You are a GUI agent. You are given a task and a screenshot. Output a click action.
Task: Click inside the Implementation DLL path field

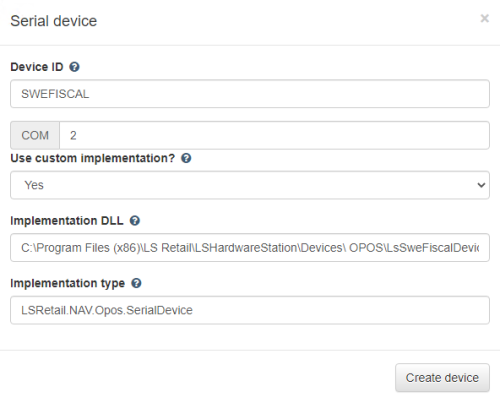(x=250, y=248)
